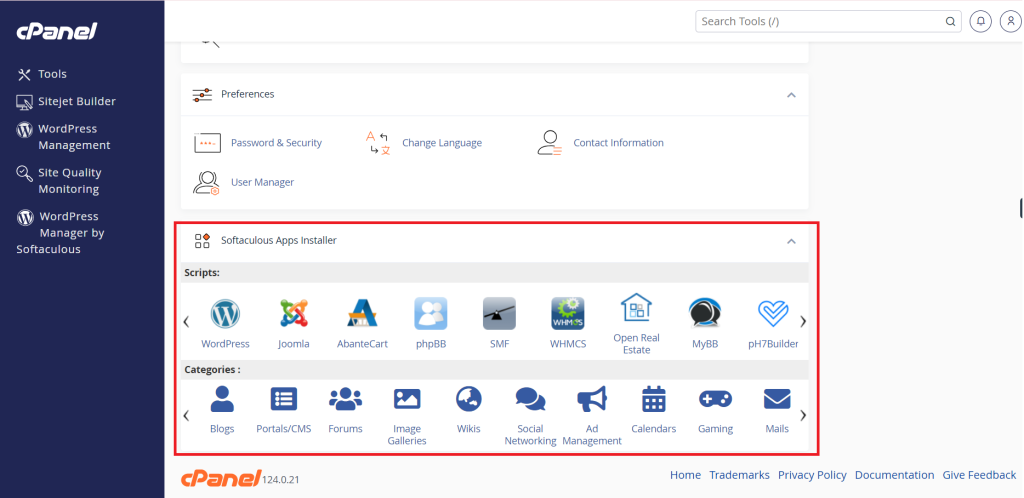Click the Change Language icon
This screenshot has height=498, width=1024.
pyautogui.click(x=377, y=142)
